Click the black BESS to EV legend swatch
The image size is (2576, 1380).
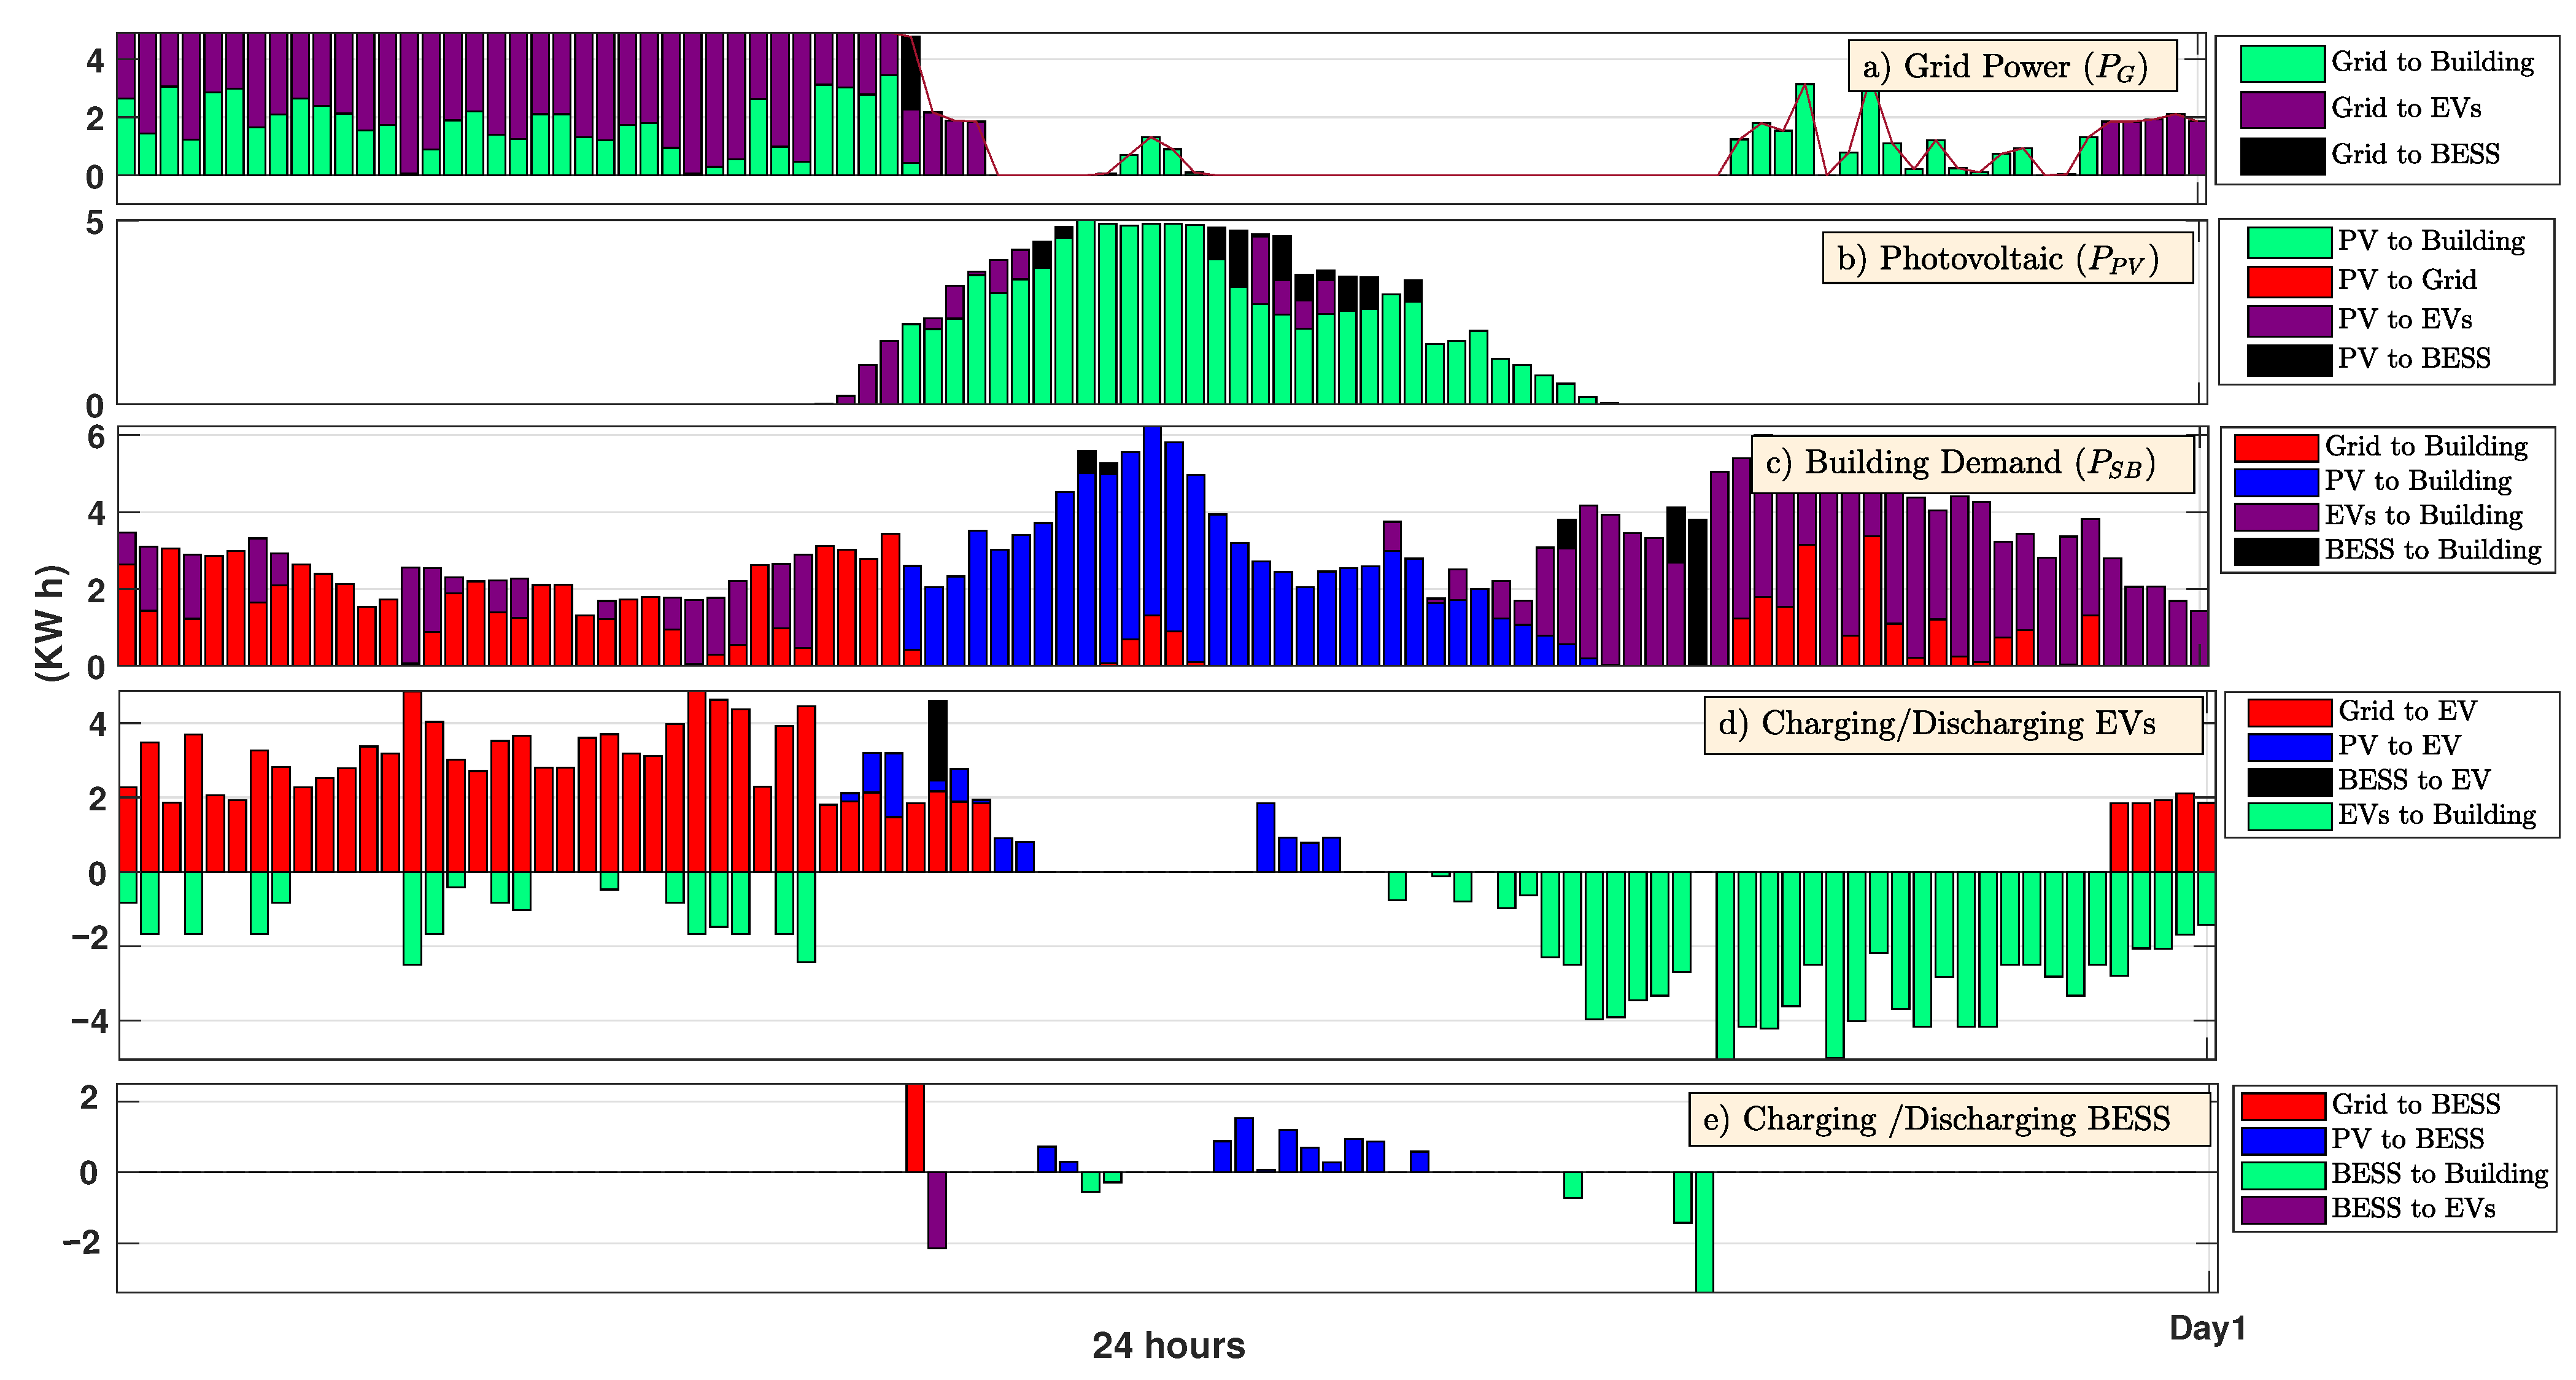(x=2289, y=781)
